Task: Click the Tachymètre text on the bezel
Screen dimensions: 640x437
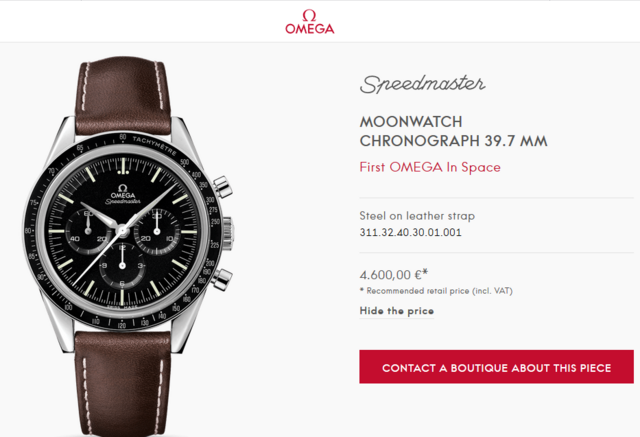Action: [154, 146]
